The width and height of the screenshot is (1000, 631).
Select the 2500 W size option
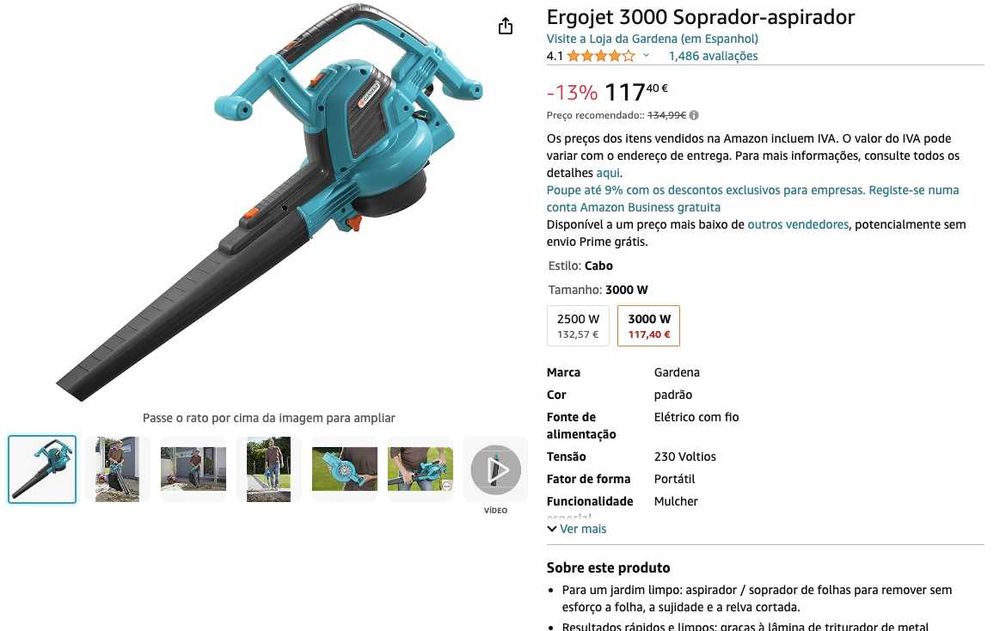coord(578,326)
